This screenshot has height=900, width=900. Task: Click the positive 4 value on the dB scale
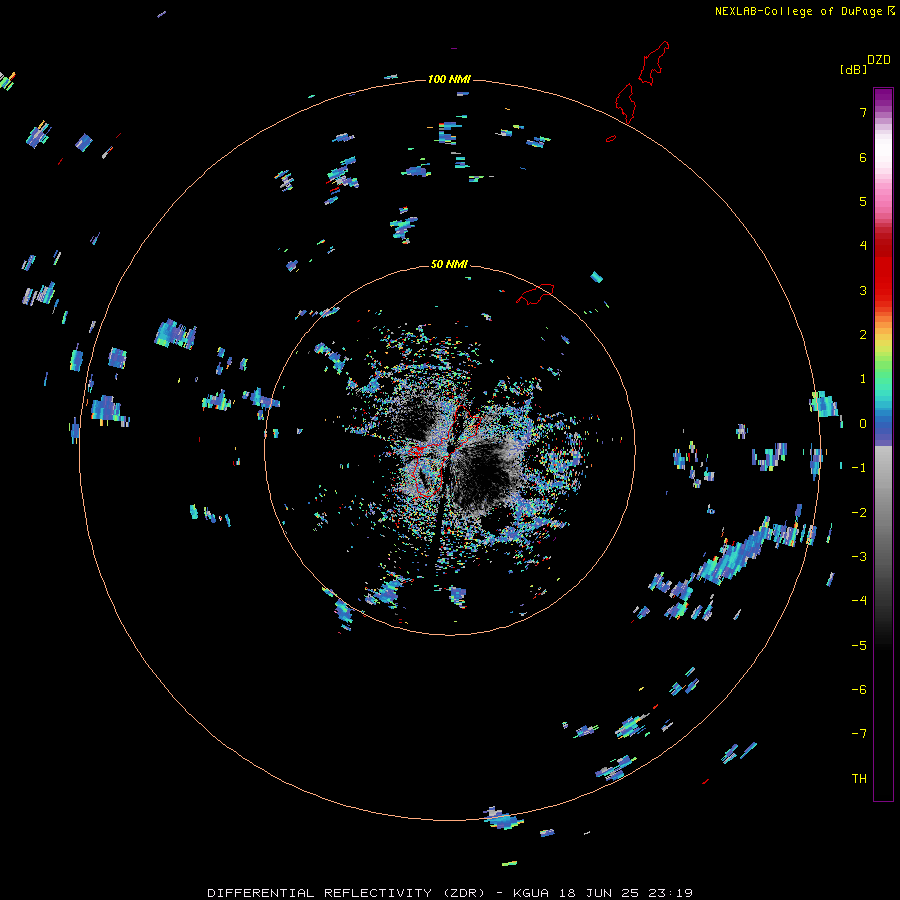tap(863, 246)
